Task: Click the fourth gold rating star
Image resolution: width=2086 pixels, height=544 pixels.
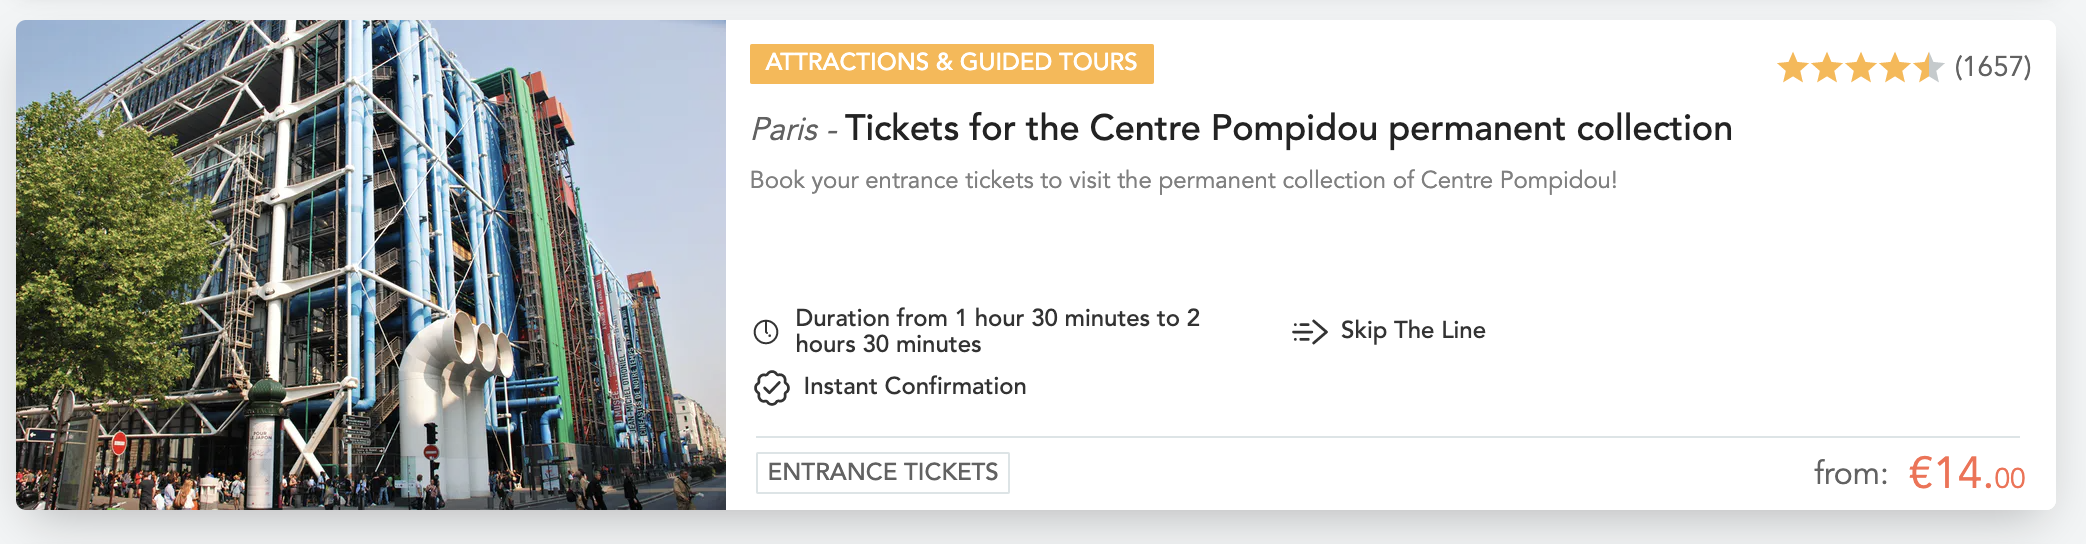Action: click(1895, 68)
